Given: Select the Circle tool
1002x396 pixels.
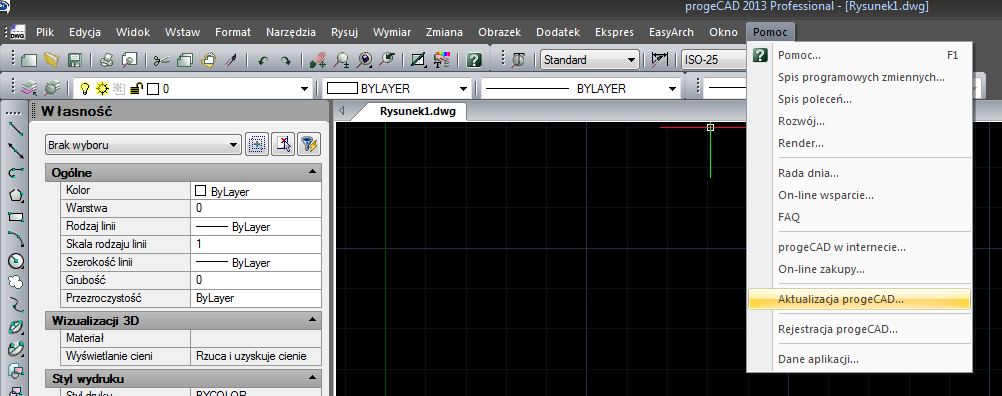Looking at the screenshot, I should coord(16,261).
